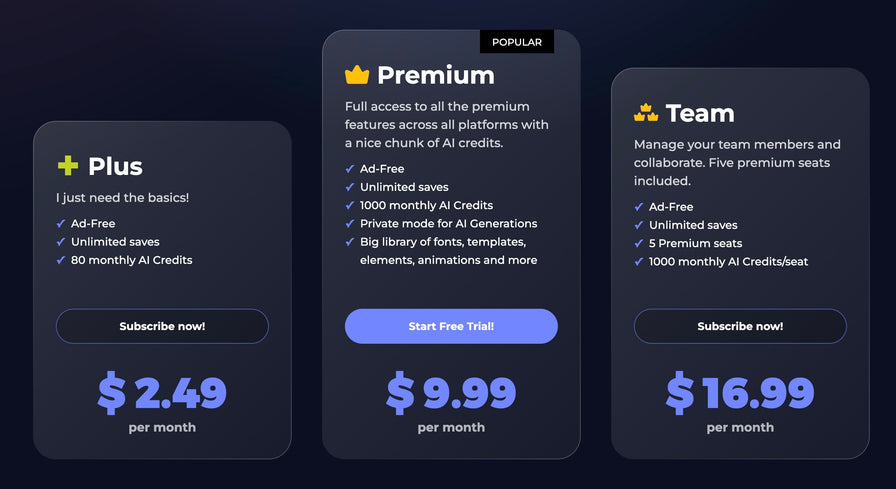Click Subscribe now on the Plus plan
Screen dimensions: 896x489
point(162,327)
